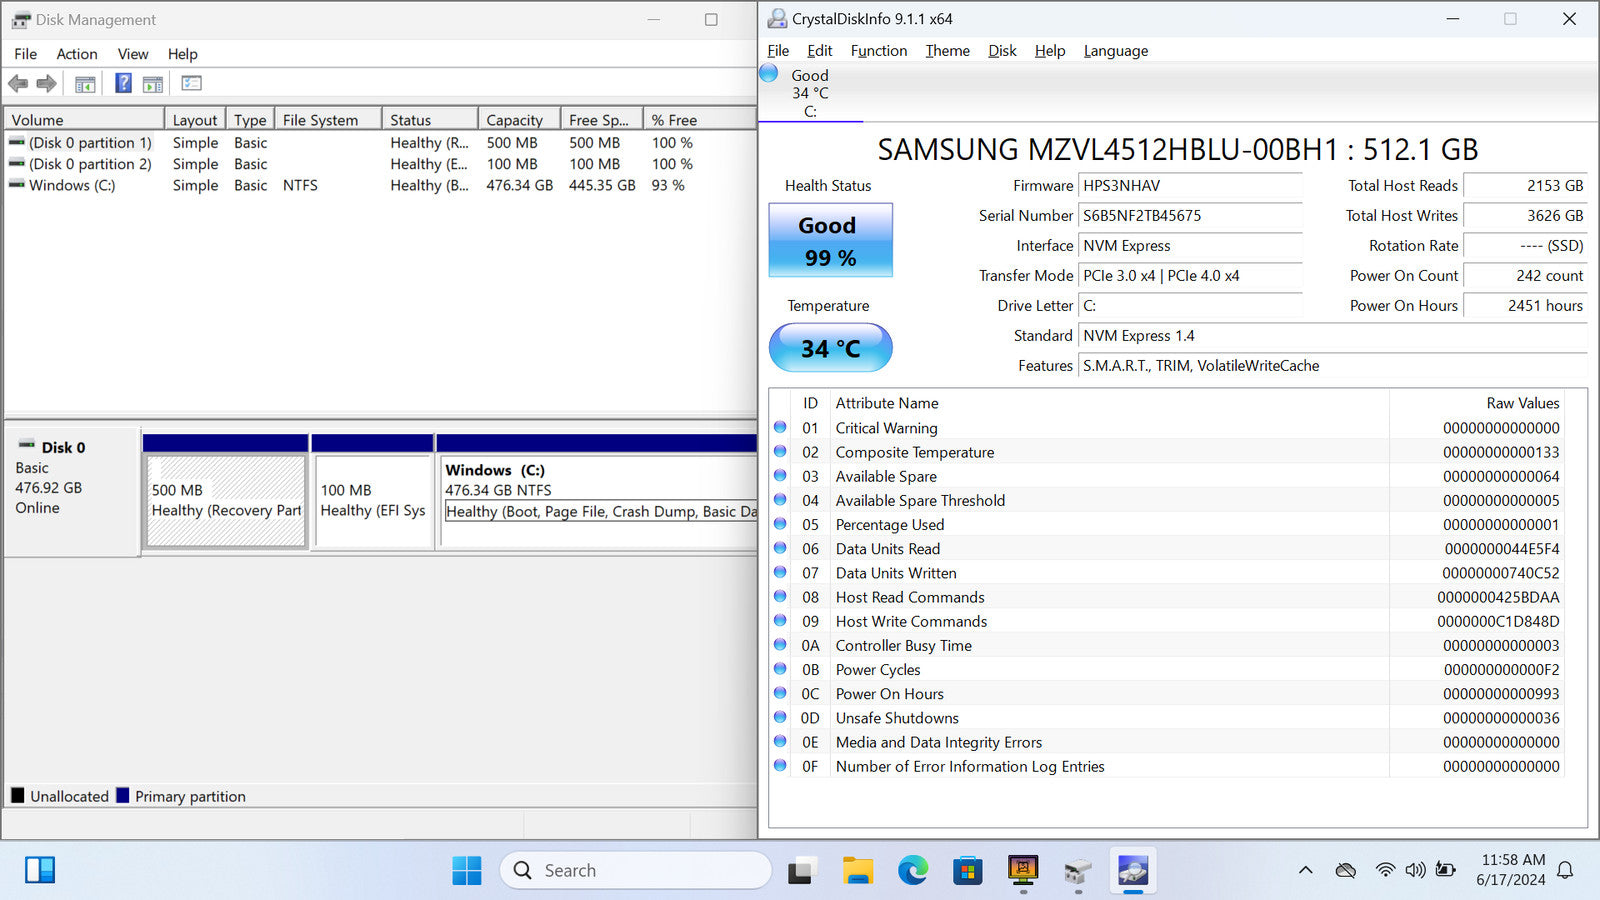
Task: Select the 500 MB Recovery partition block
Action: (226, 501)
